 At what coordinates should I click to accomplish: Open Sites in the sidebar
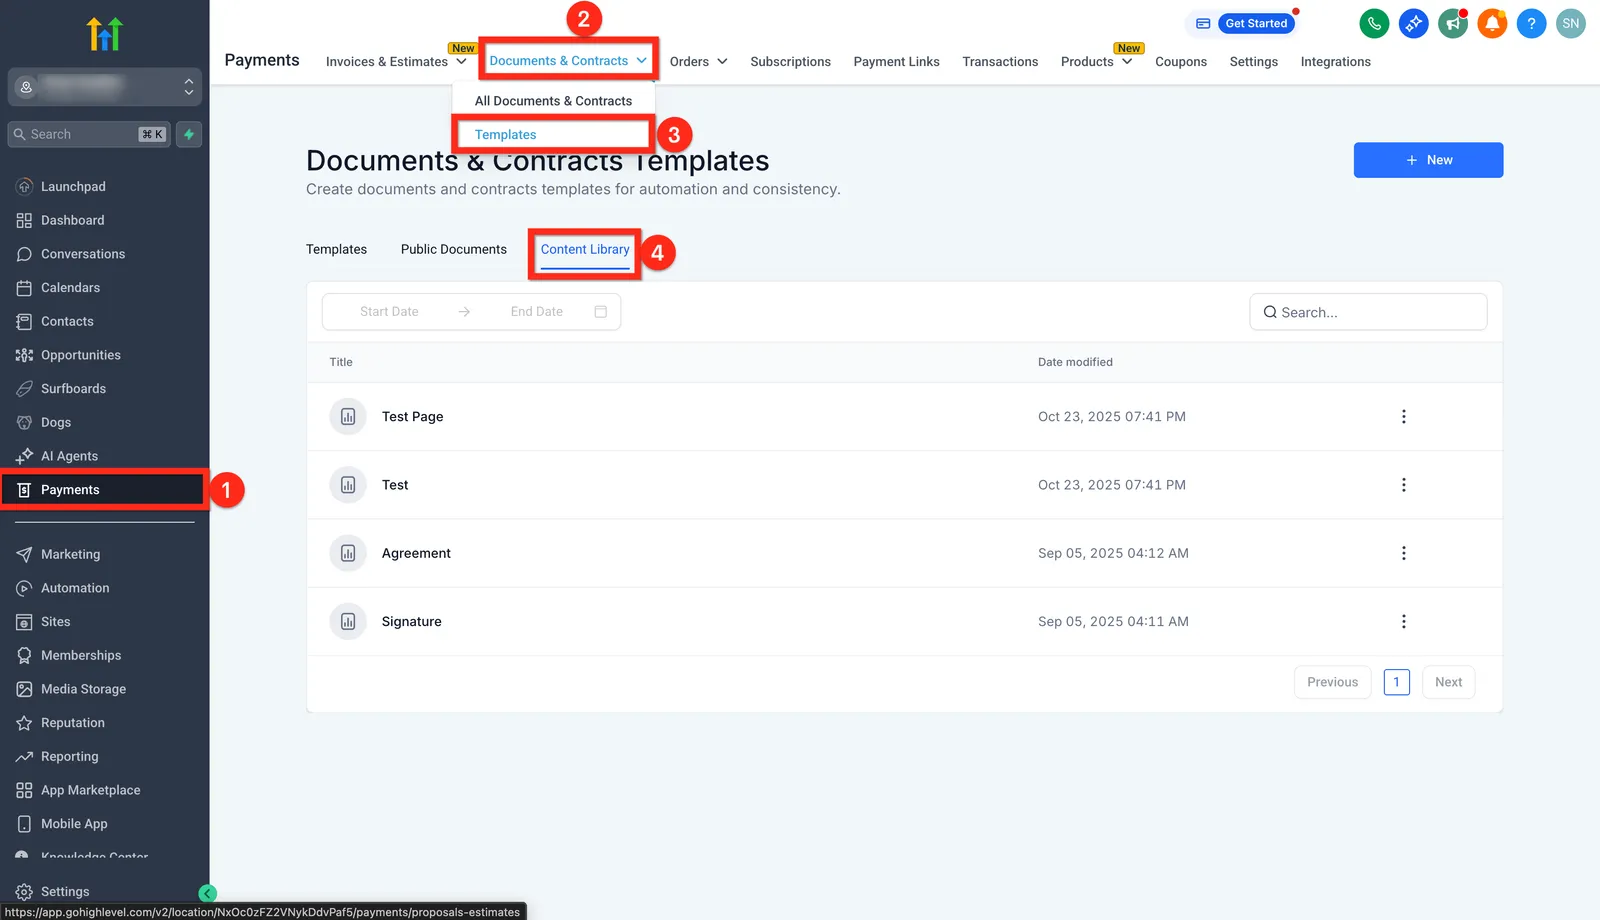click(x=55, y=622)
